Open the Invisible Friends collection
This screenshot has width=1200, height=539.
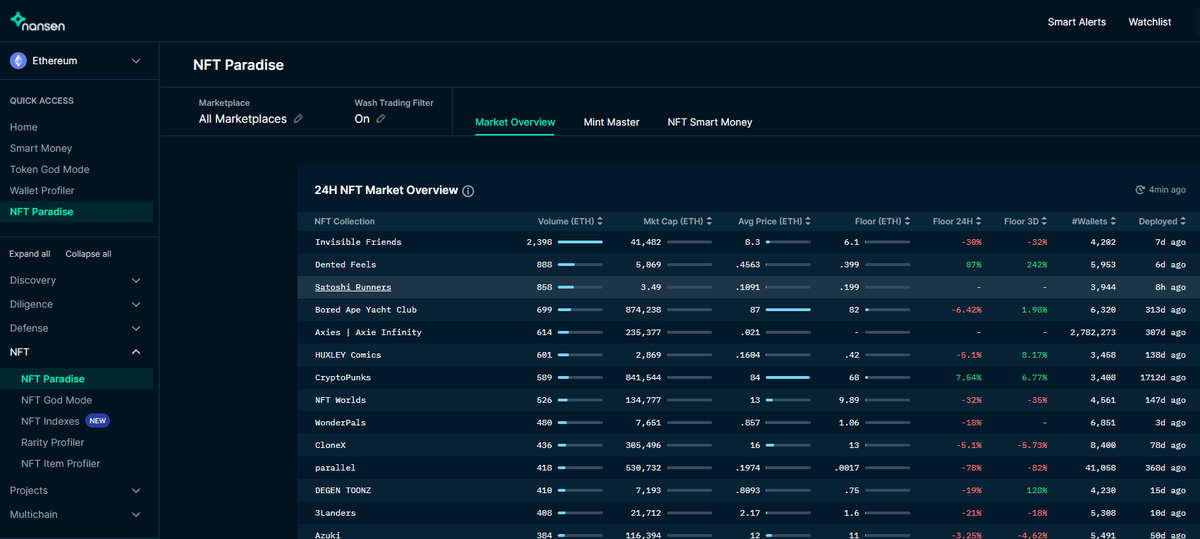pos(358,242)
